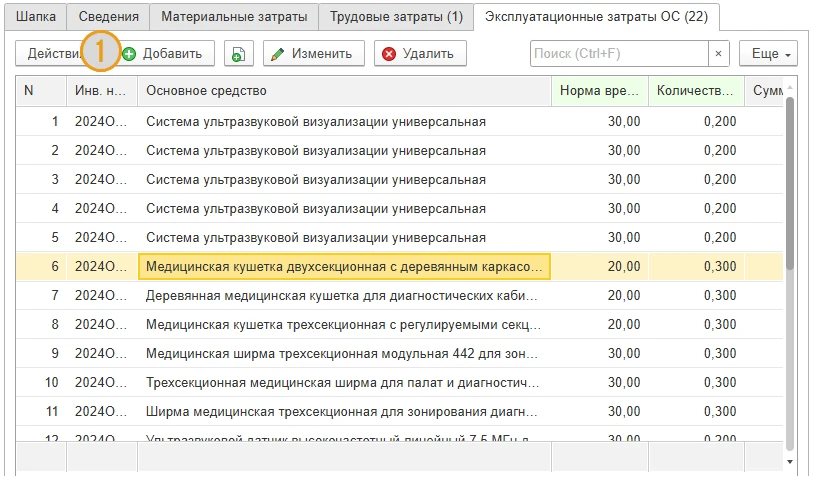Image resolution: width=815 pixels, height=482 pixels.
Task: Sort by the N column header
Action: [x=41, y=91]
